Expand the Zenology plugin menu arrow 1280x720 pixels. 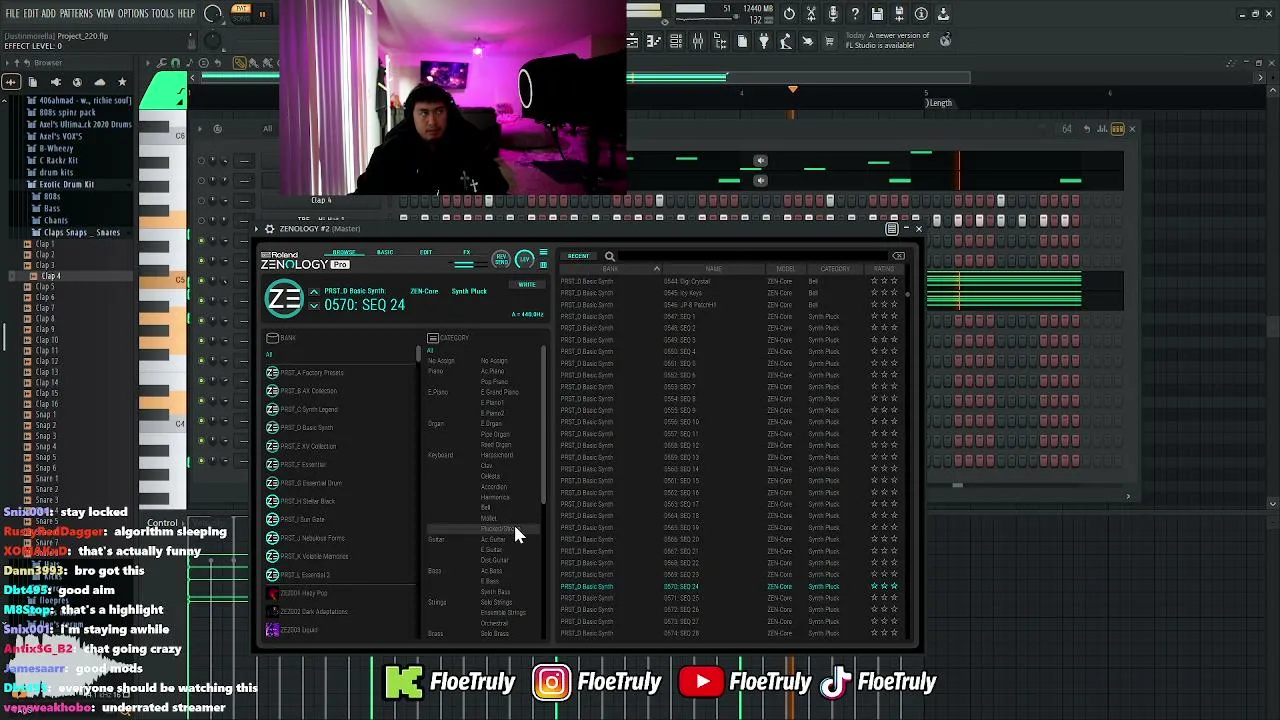coord(256,229)
